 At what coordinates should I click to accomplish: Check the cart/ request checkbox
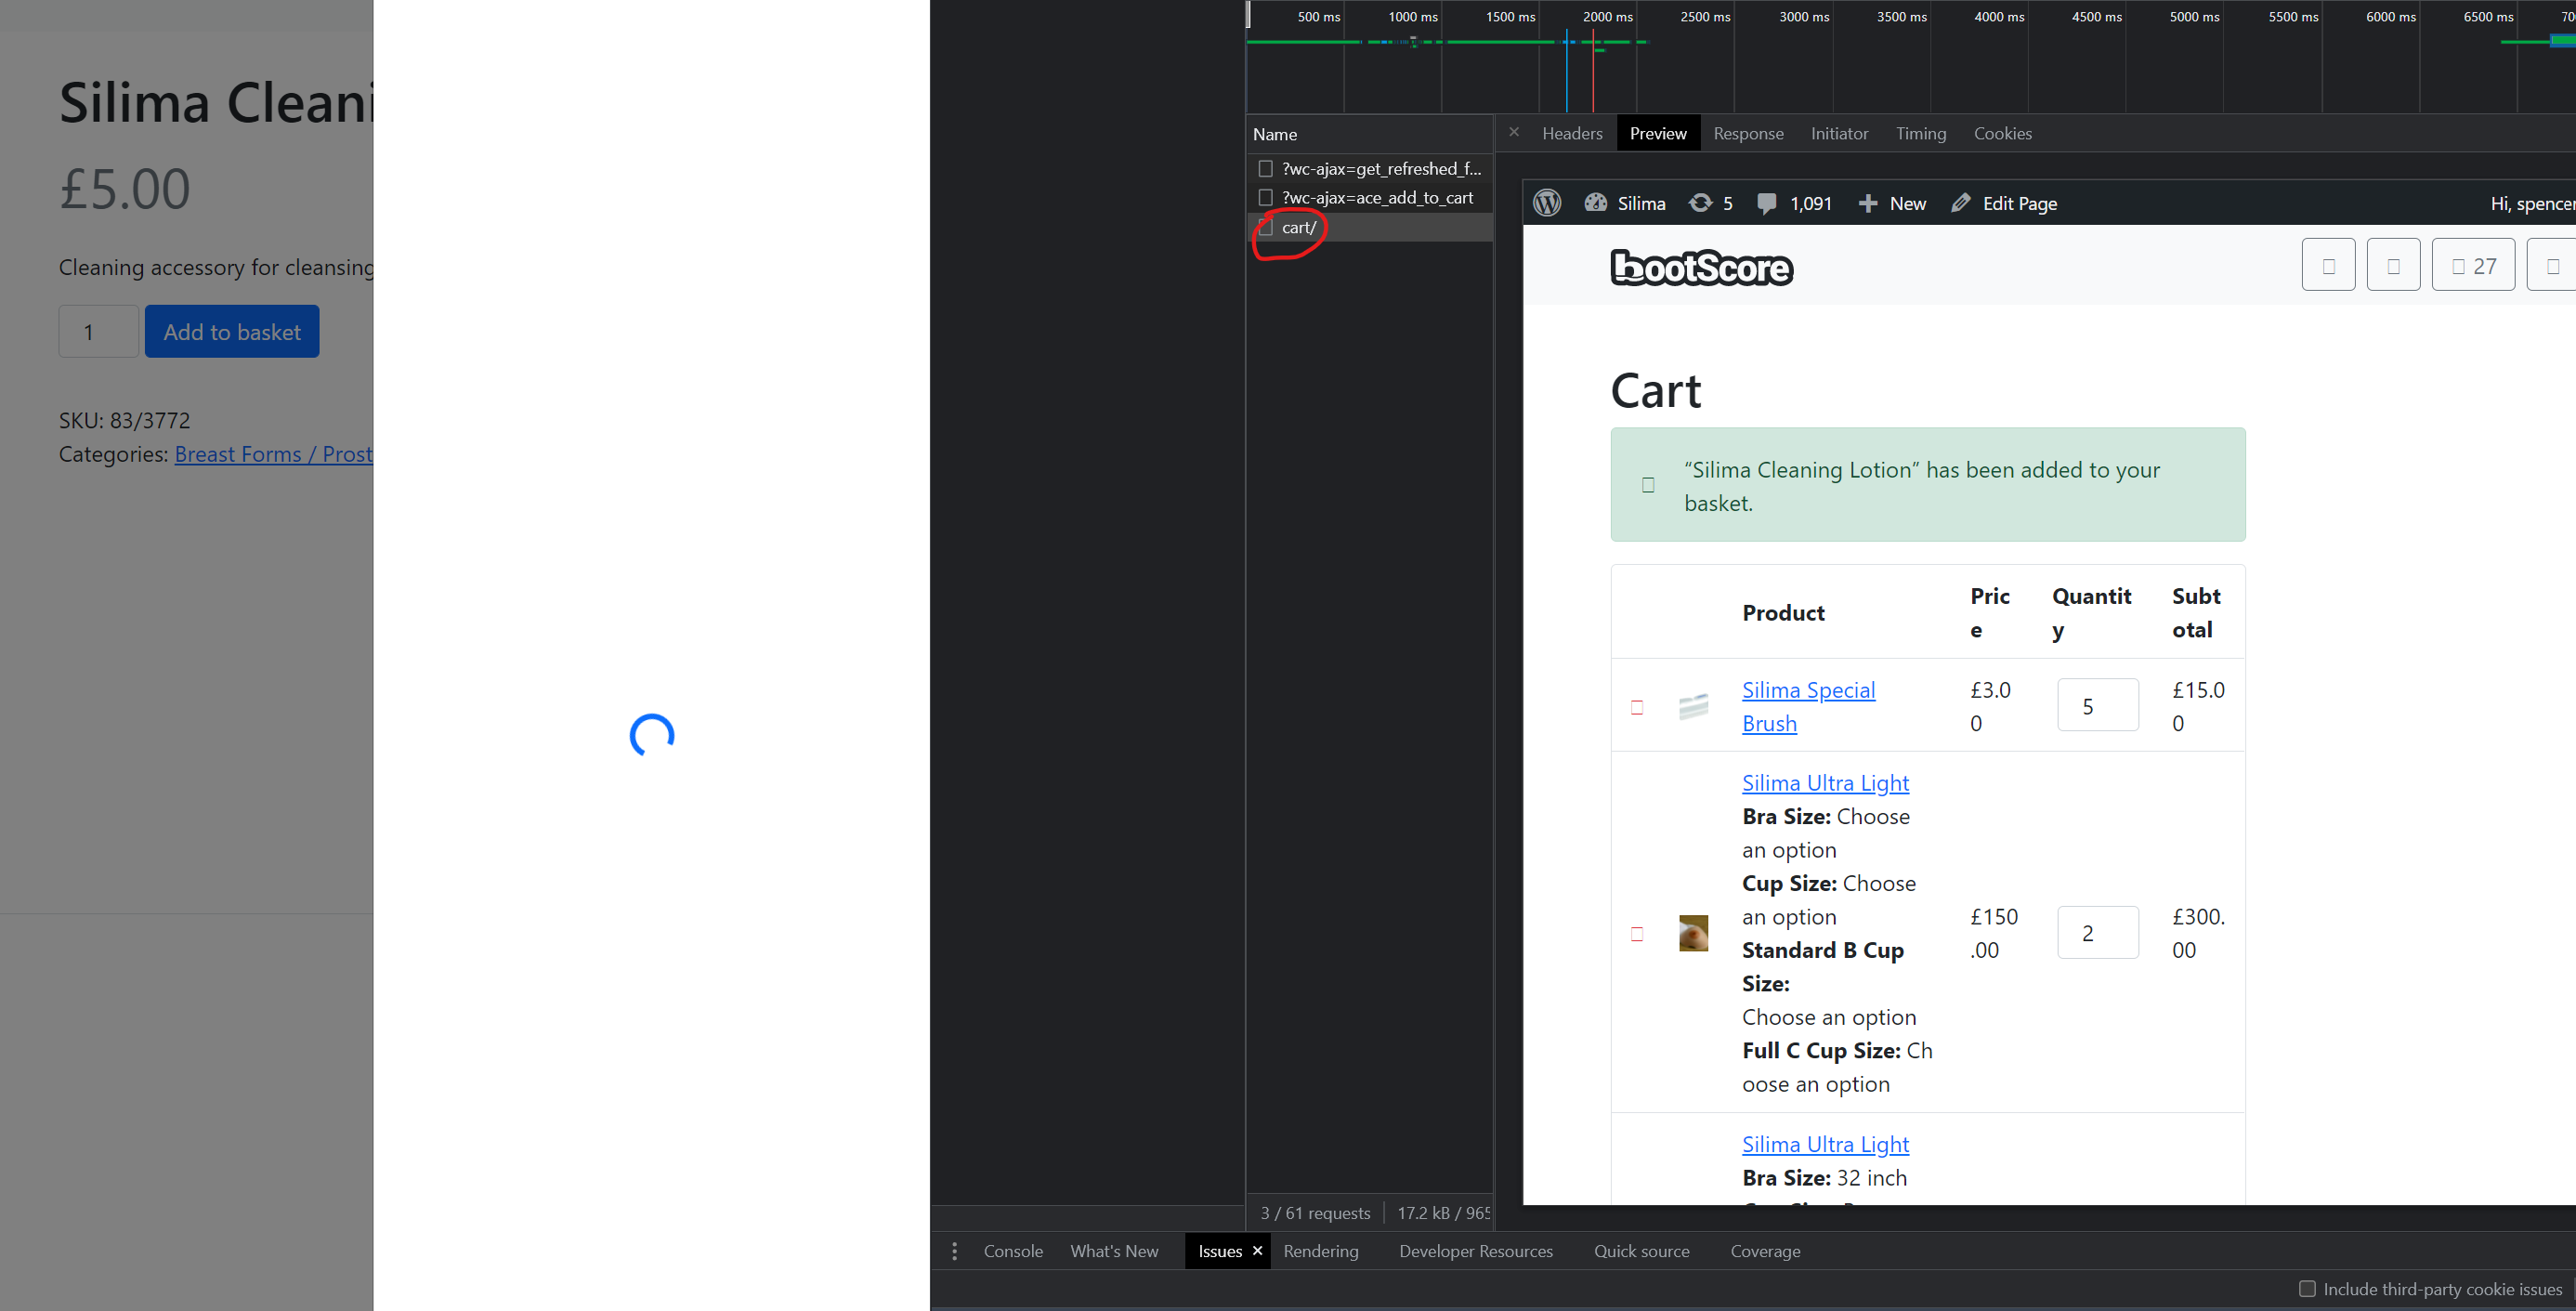[x=1265, y=227]
